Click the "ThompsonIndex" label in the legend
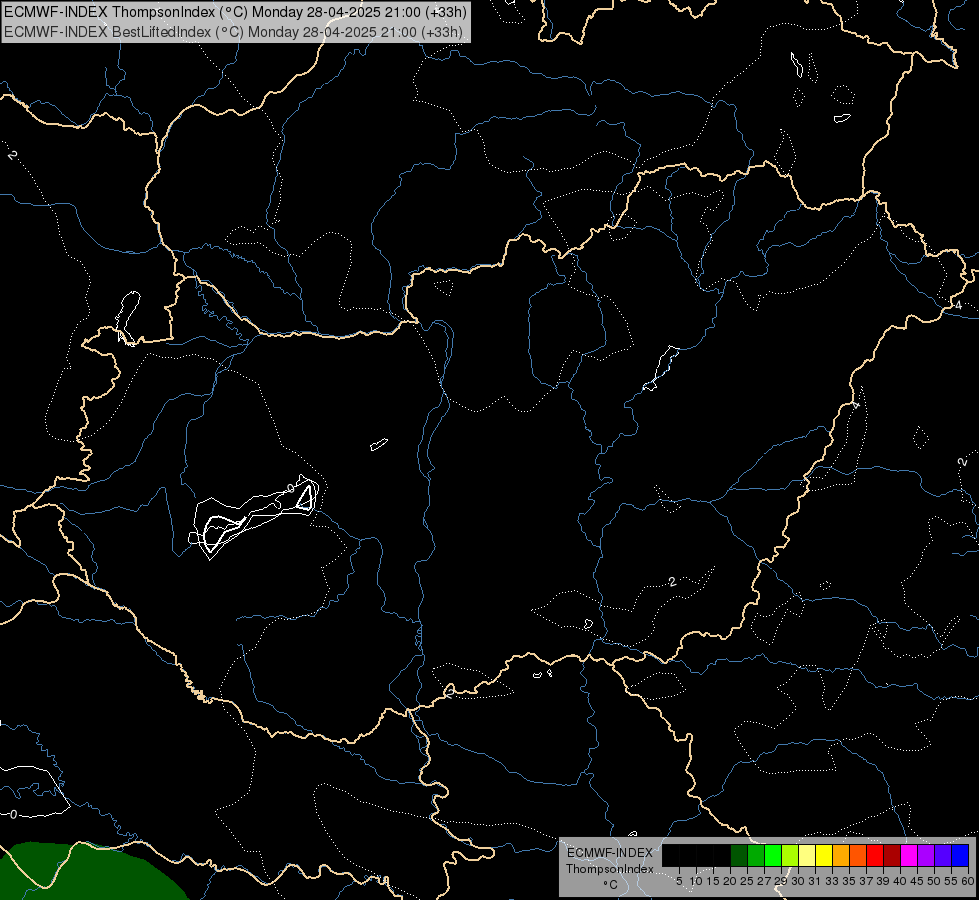The width and height of the screenshot is (979, 900). coord(610,869)
